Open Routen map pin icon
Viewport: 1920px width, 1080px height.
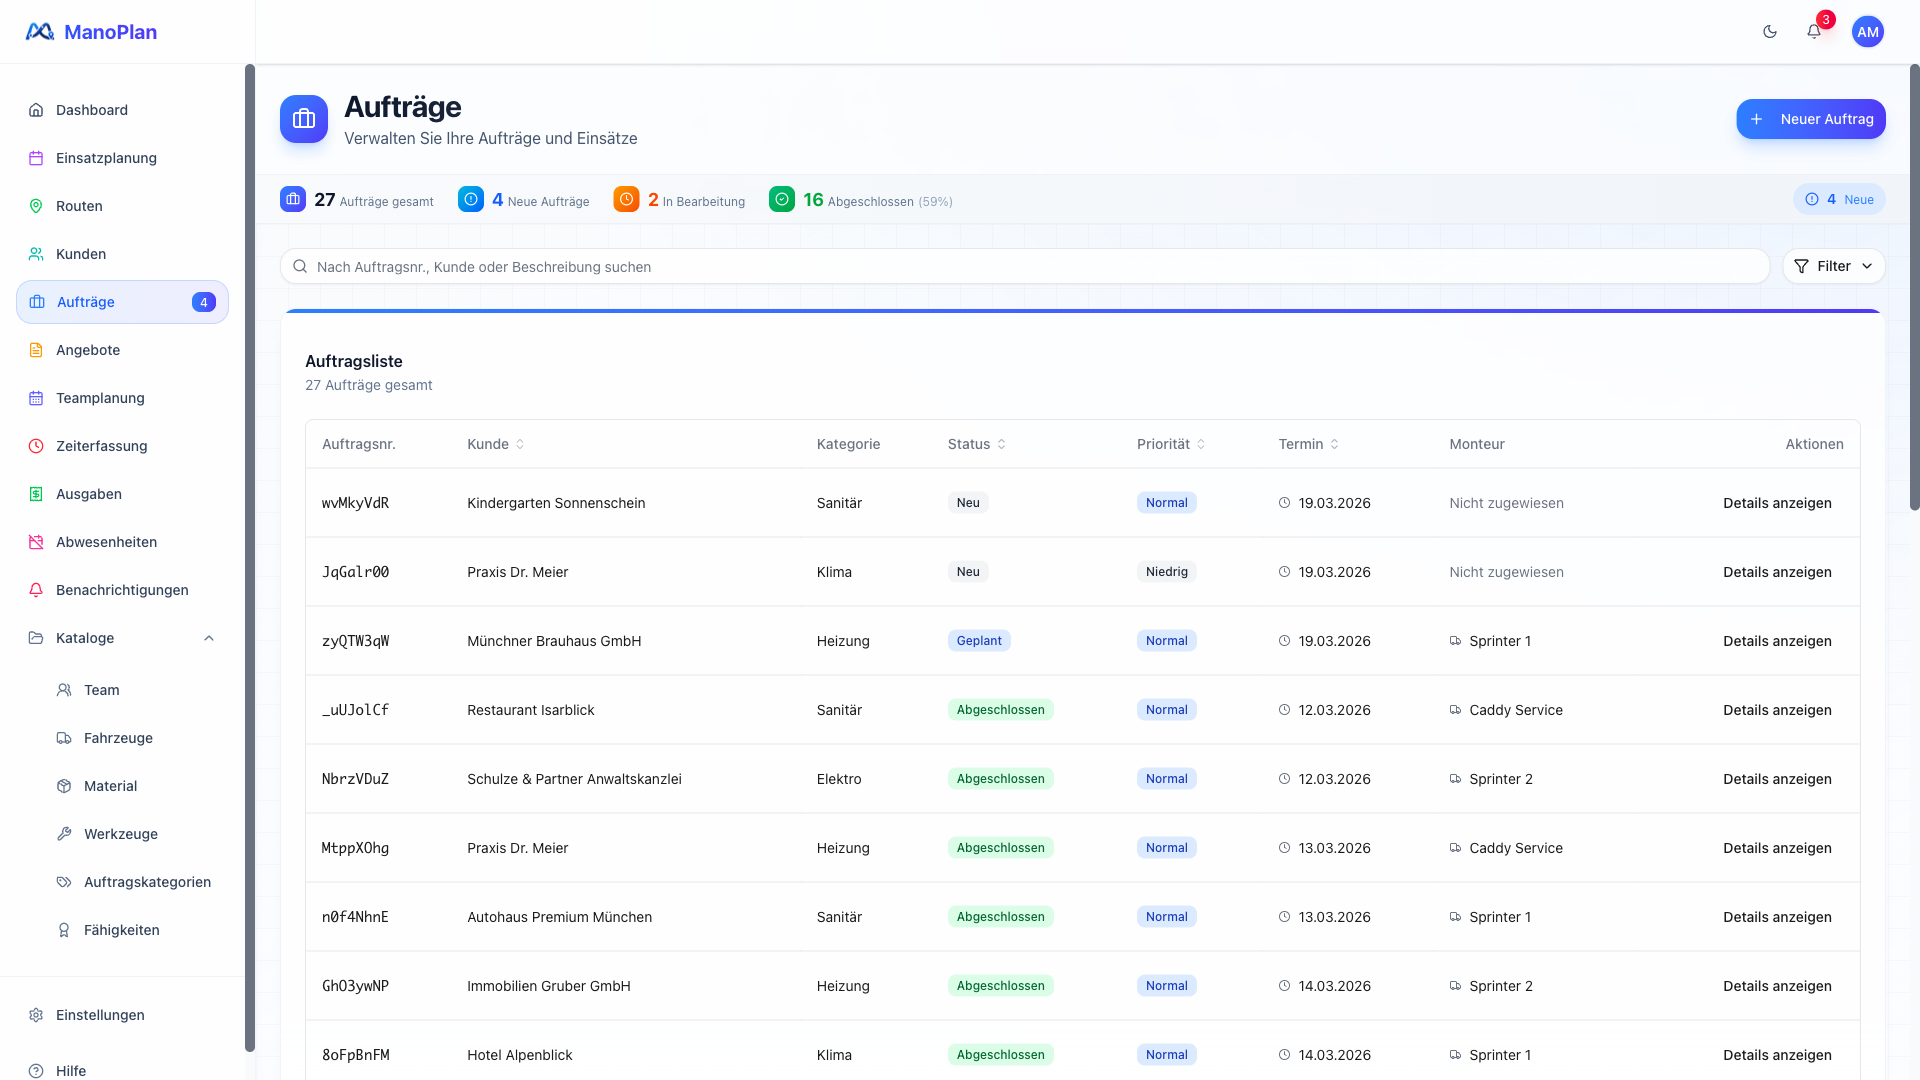(x=36, y=206)
